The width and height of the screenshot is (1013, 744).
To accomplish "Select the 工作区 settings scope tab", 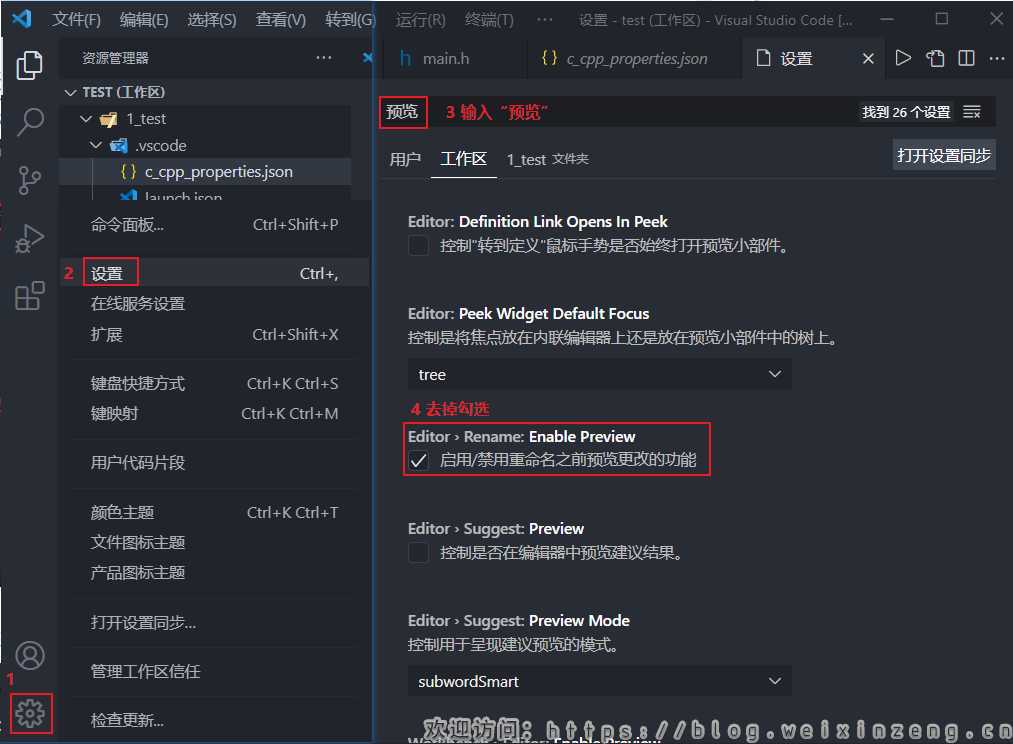I will [x=463, y=159].
